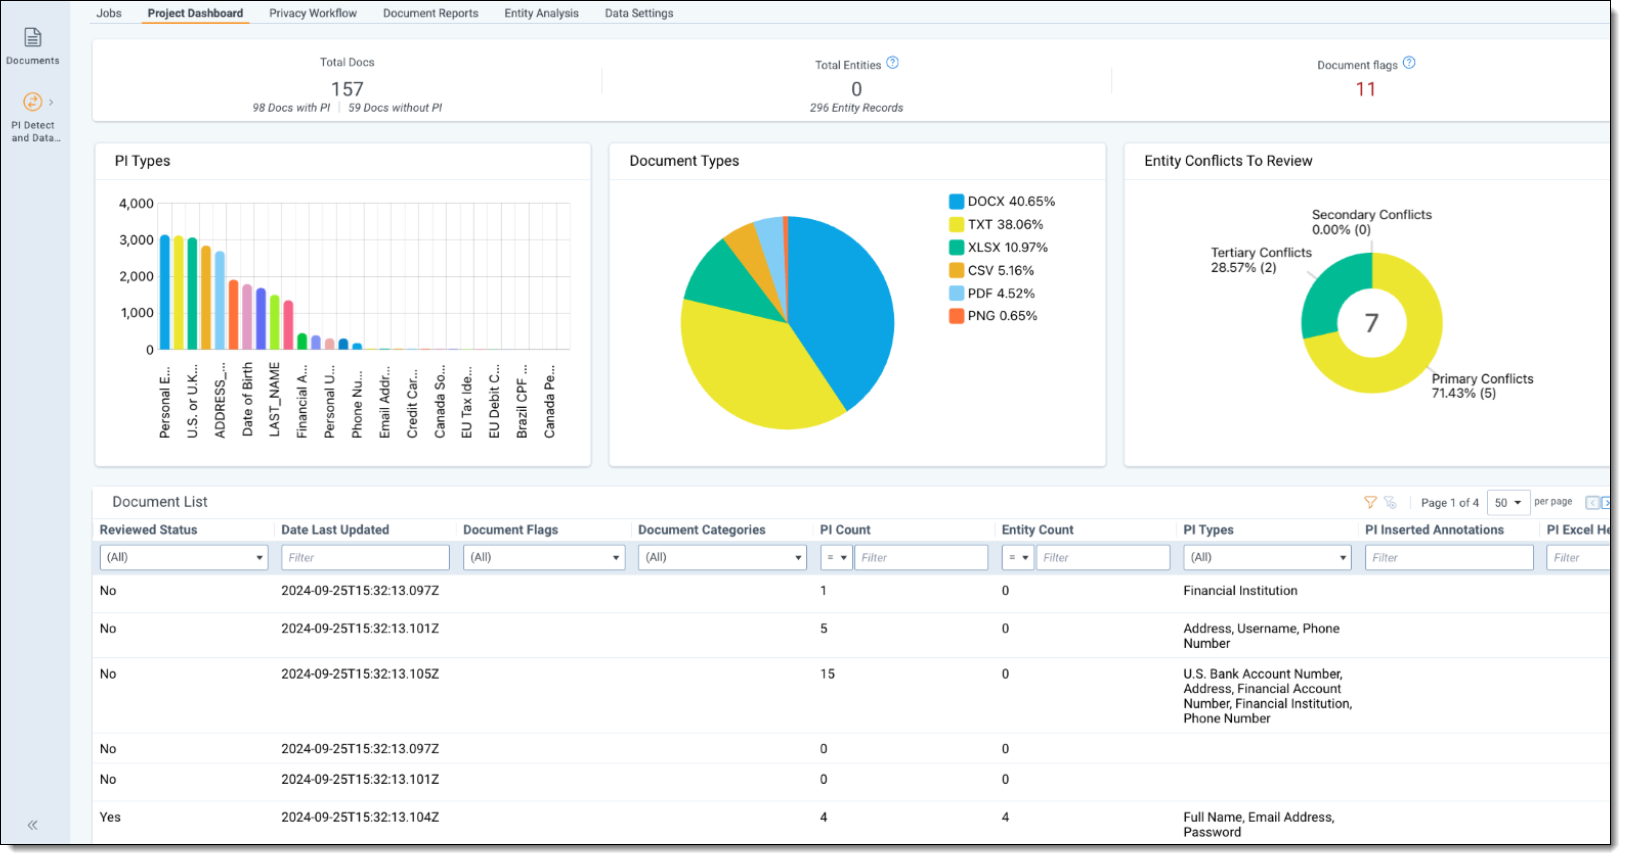The height and width of the screenshot is (860, 1626).
Task: Open the Entity Analysis tab
Action: 541,13
